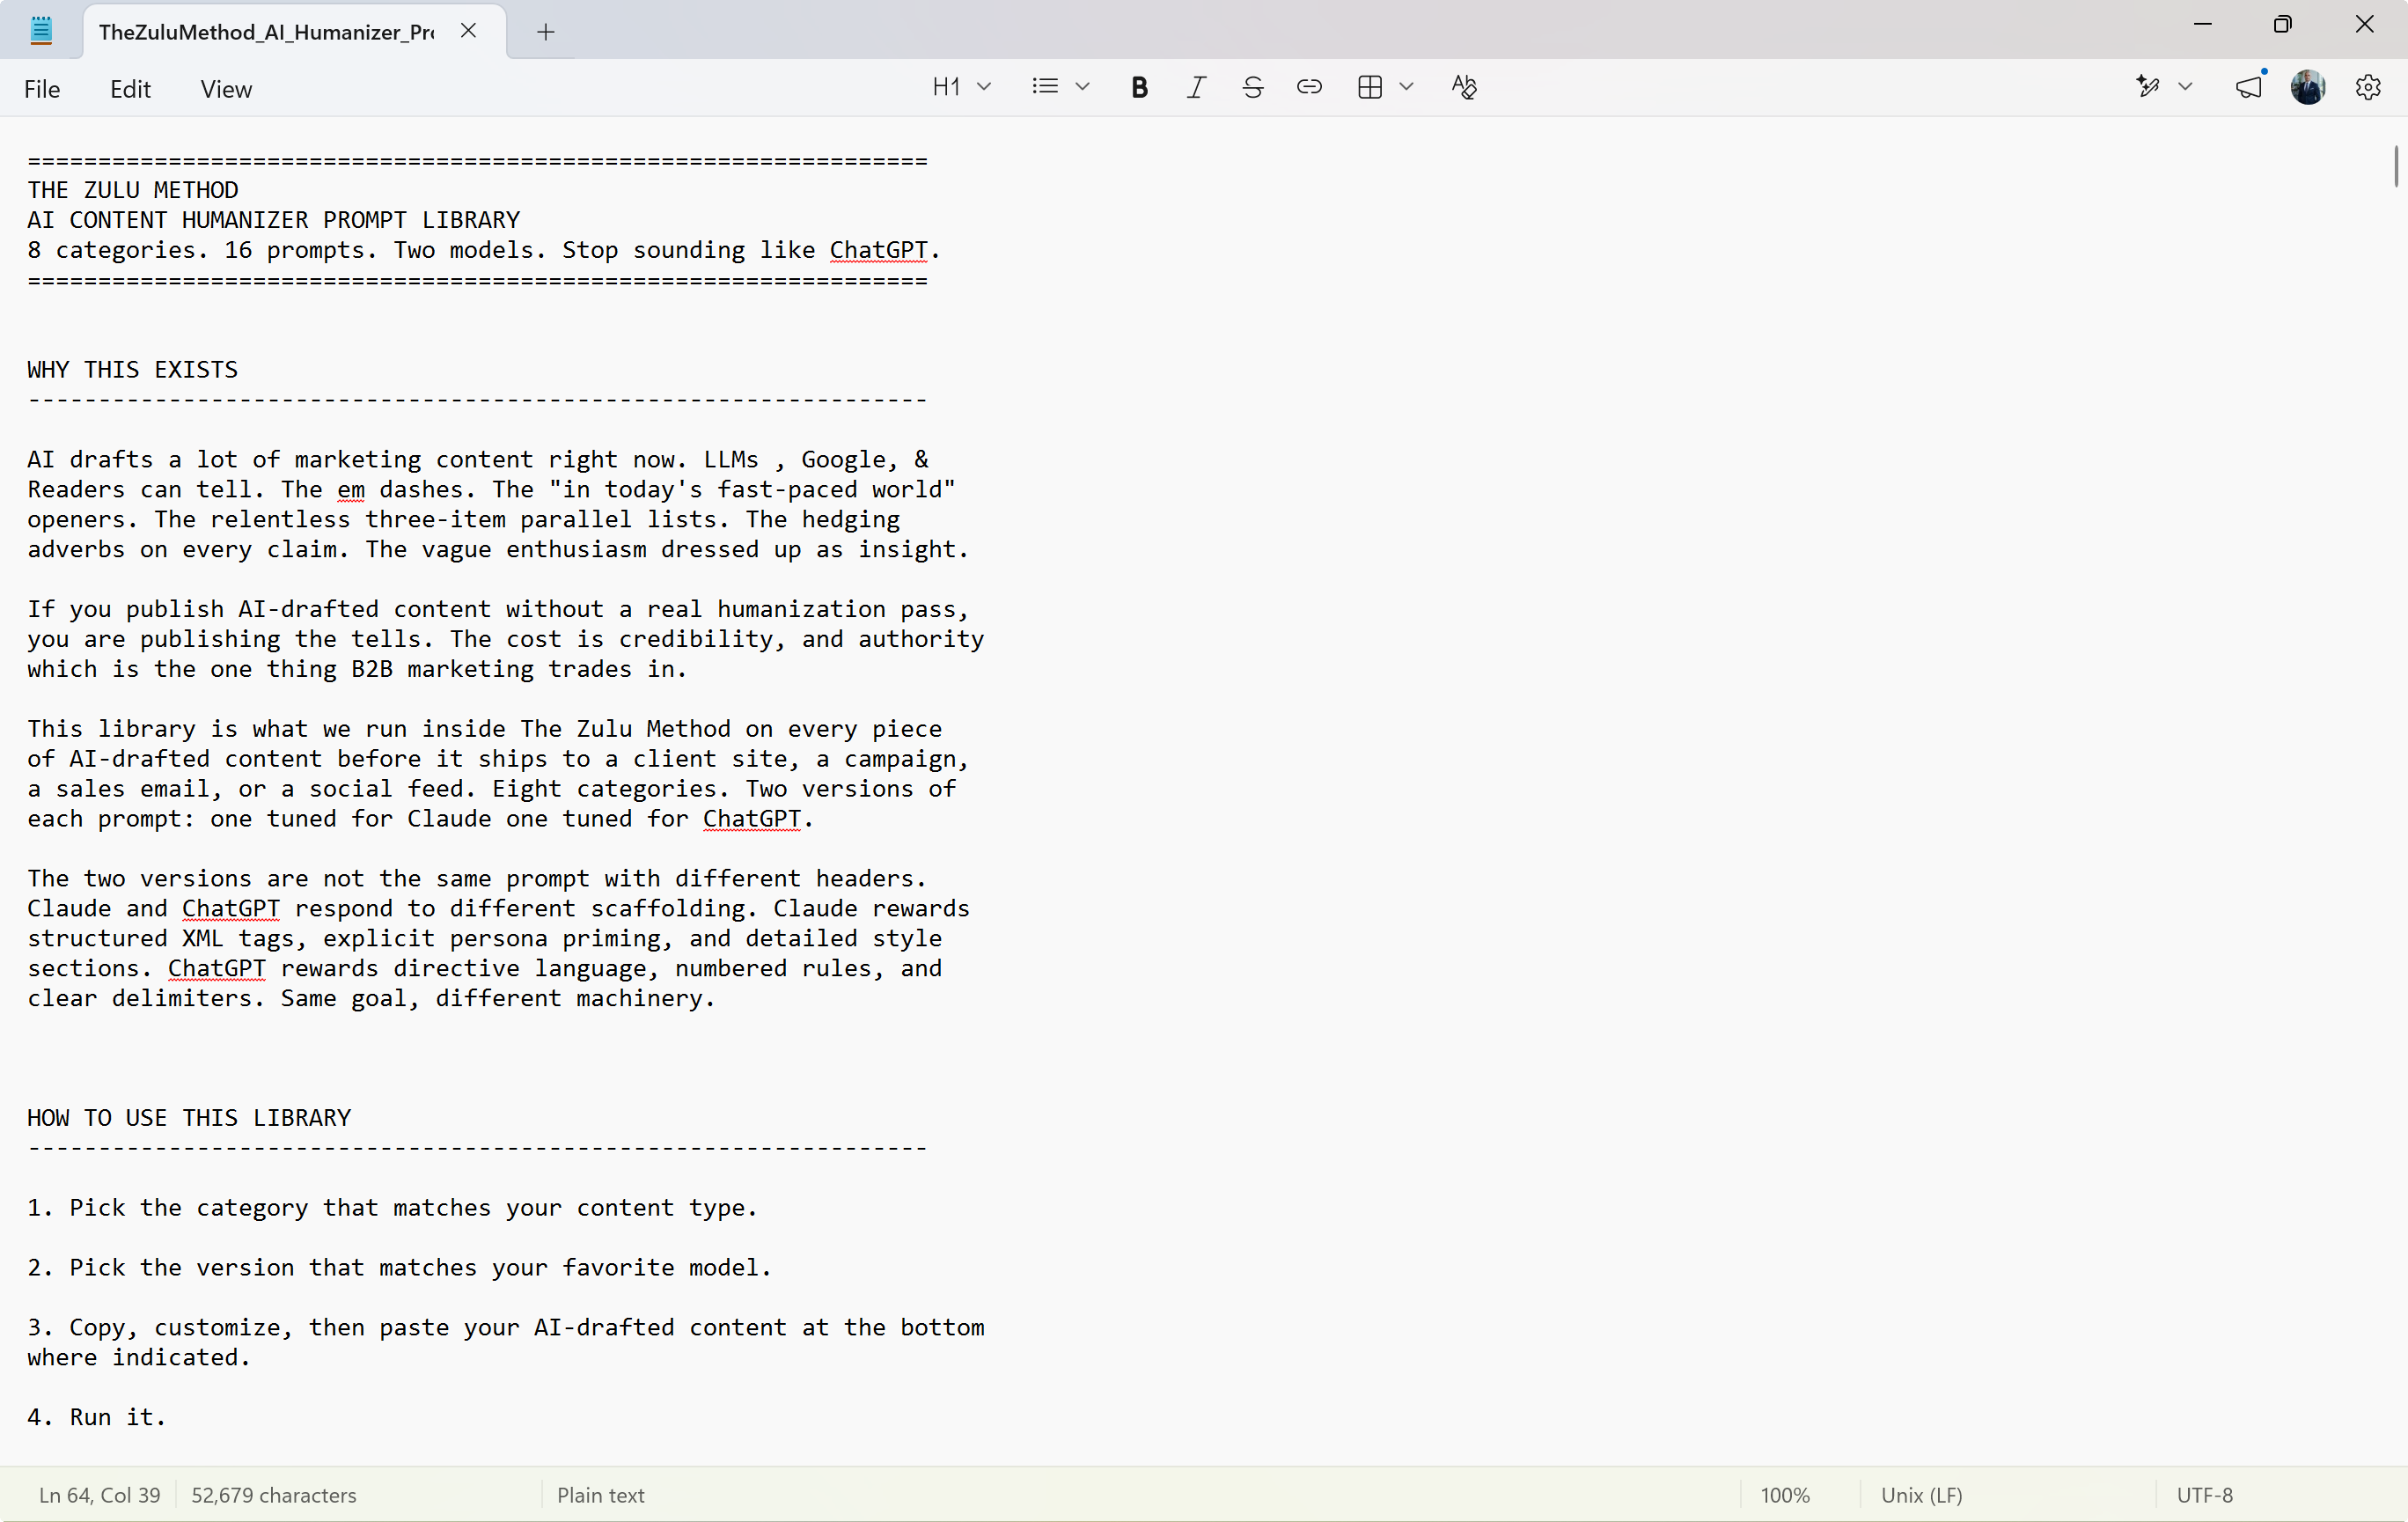Click underlined ChatGPT in the tagline line
The image size is (2408, 1522).
point(878,250)
